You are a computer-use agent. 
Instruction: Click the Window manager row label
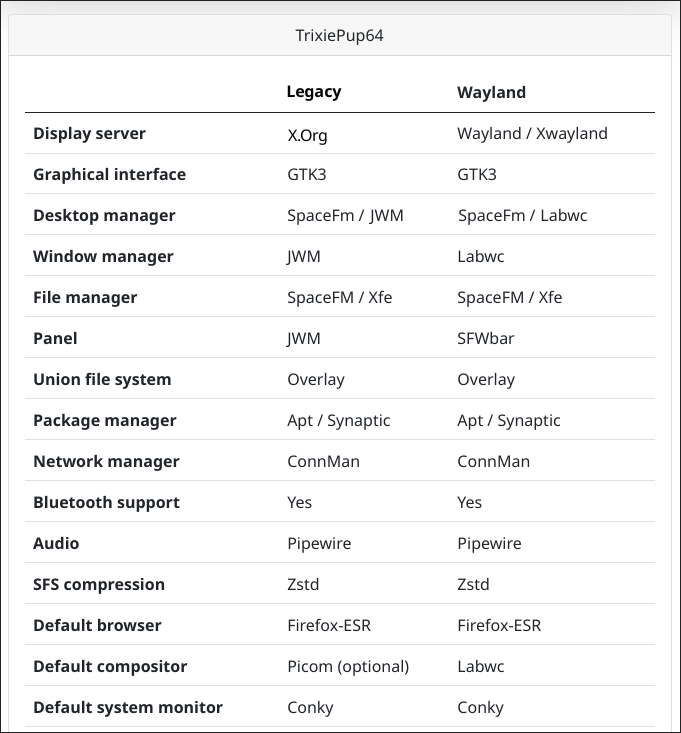[103, 256]
